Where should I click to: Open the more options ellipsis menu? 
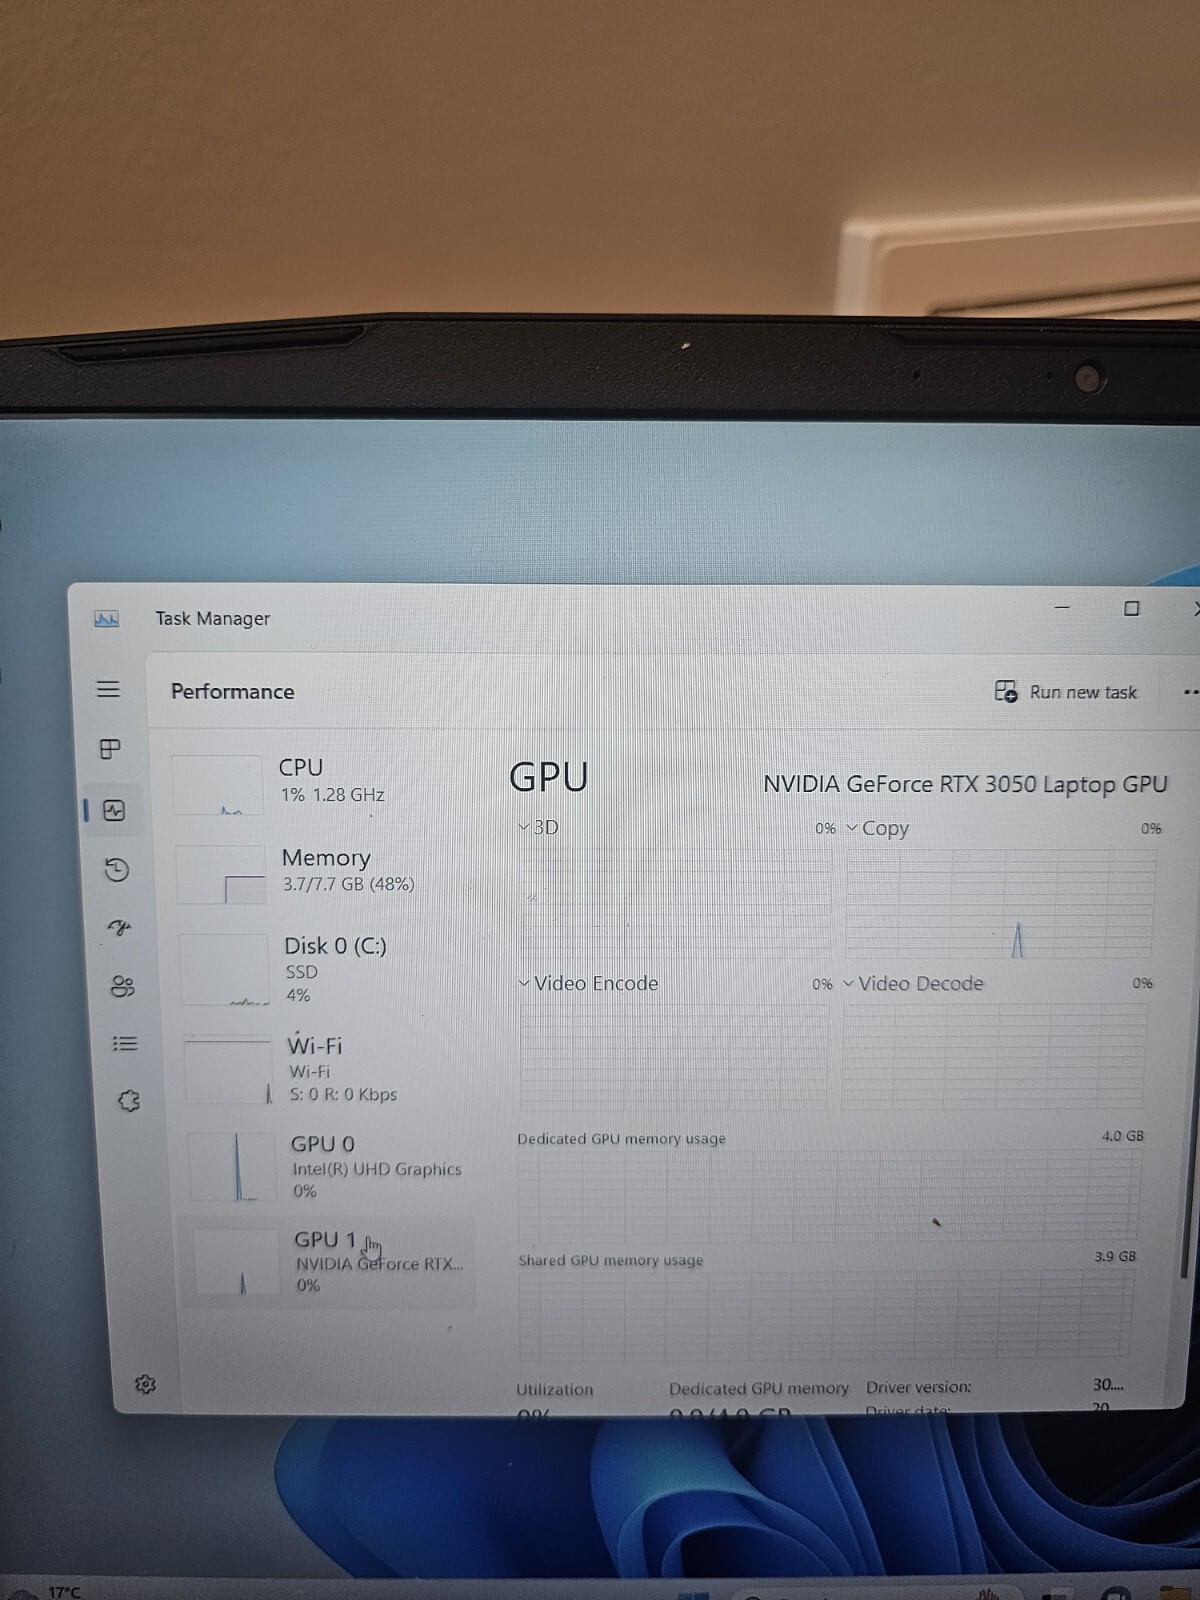[1190, 692]
